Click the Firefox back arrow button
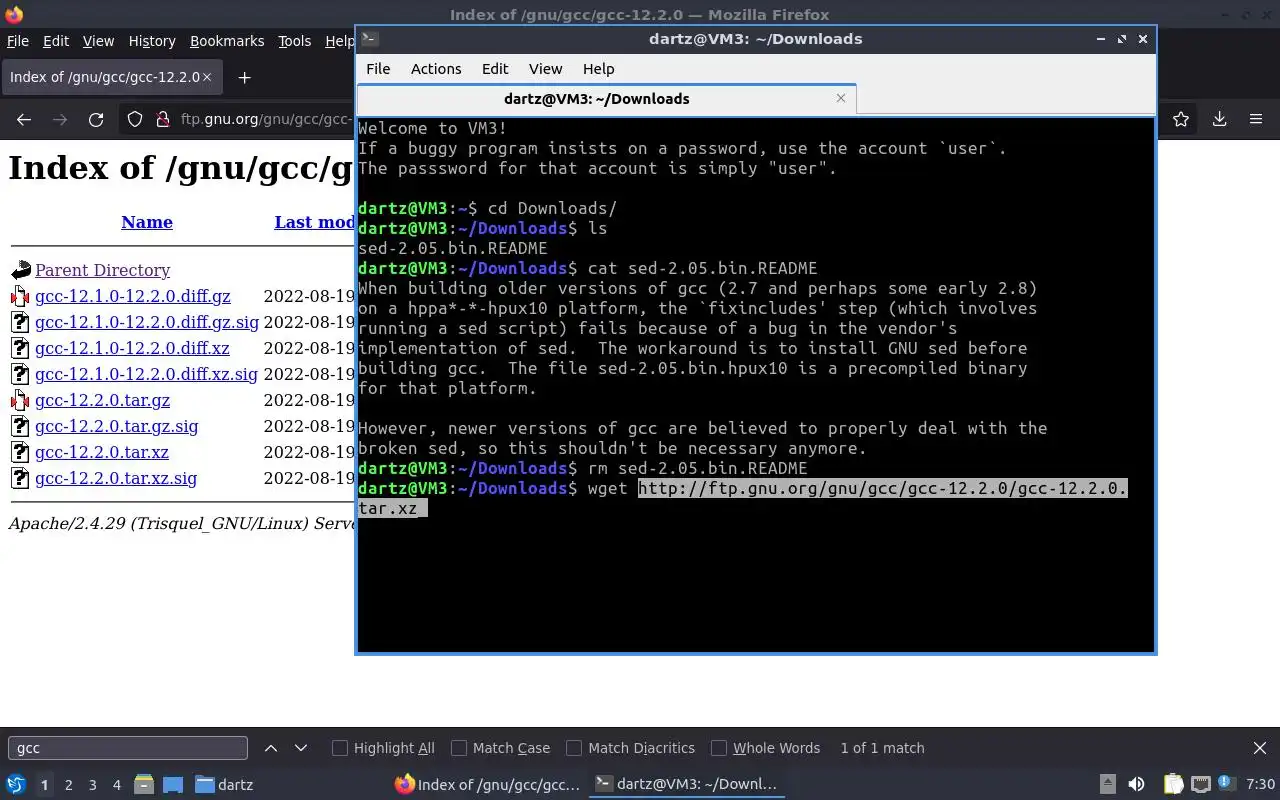 tap(24, 120)
